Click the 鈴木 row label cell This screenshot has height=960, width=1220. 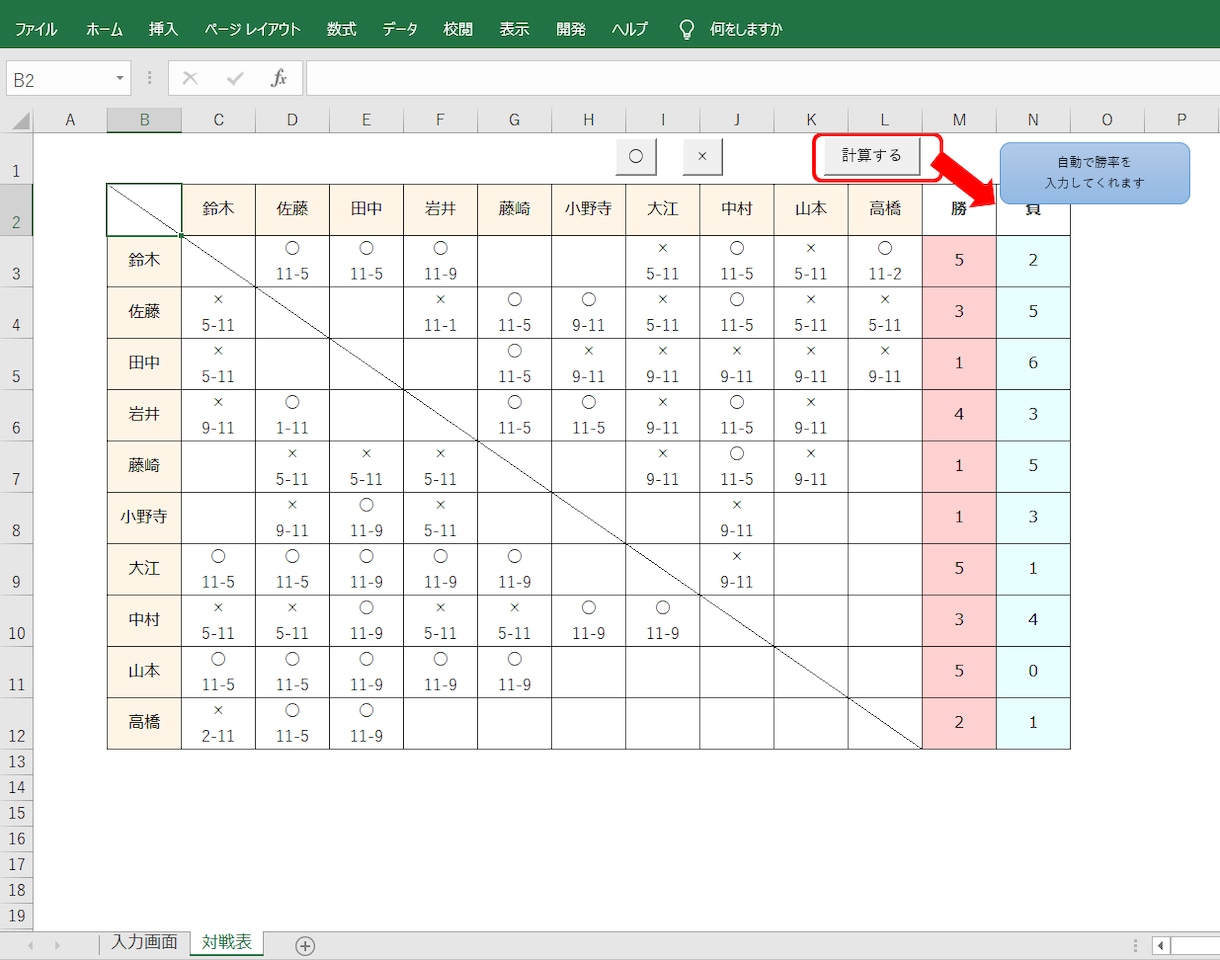coord(144,261)
